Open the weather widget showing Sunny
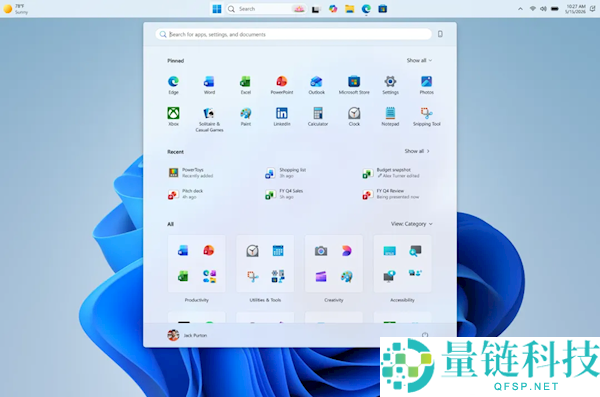The height and width of the screenshot is (397, 600). click(16, 9)
